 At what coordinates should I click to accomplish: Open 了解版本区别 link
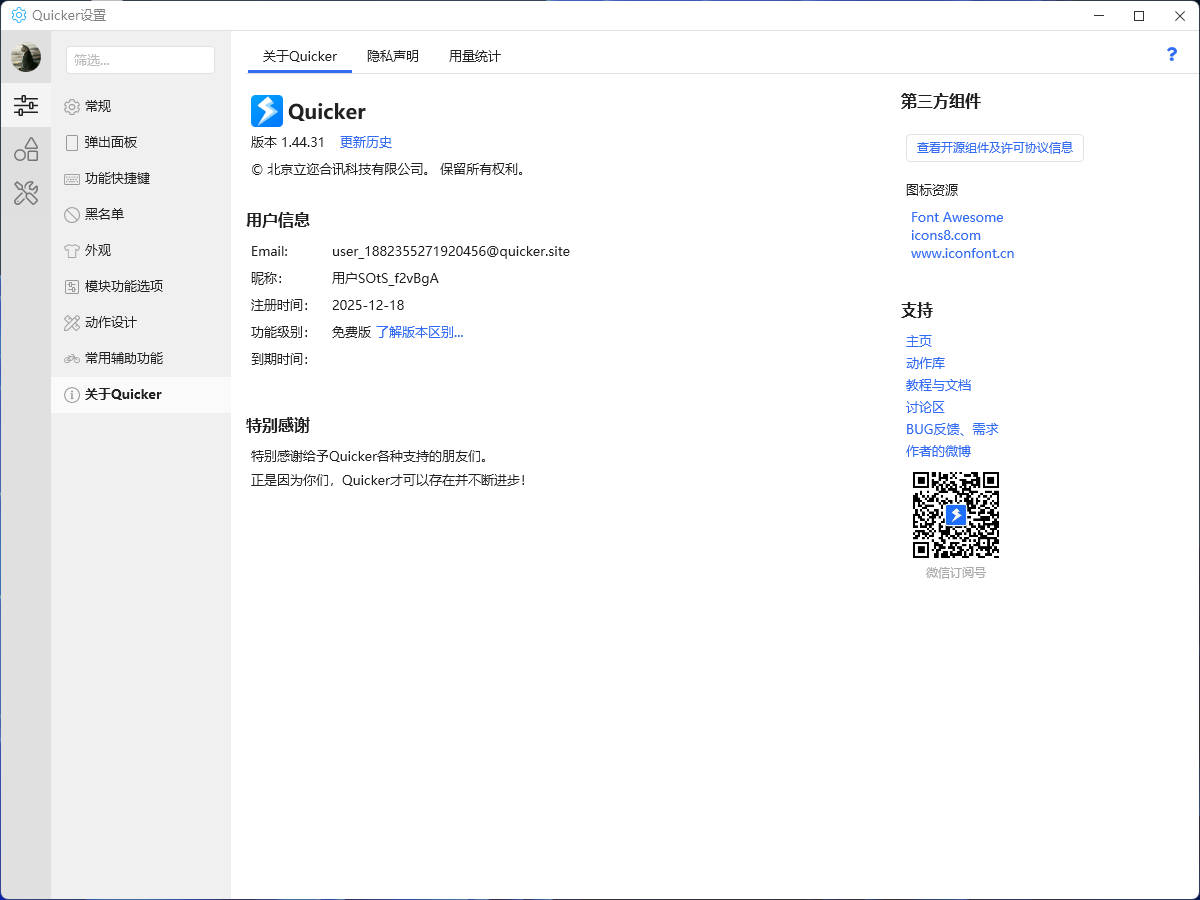coord(418,332)
